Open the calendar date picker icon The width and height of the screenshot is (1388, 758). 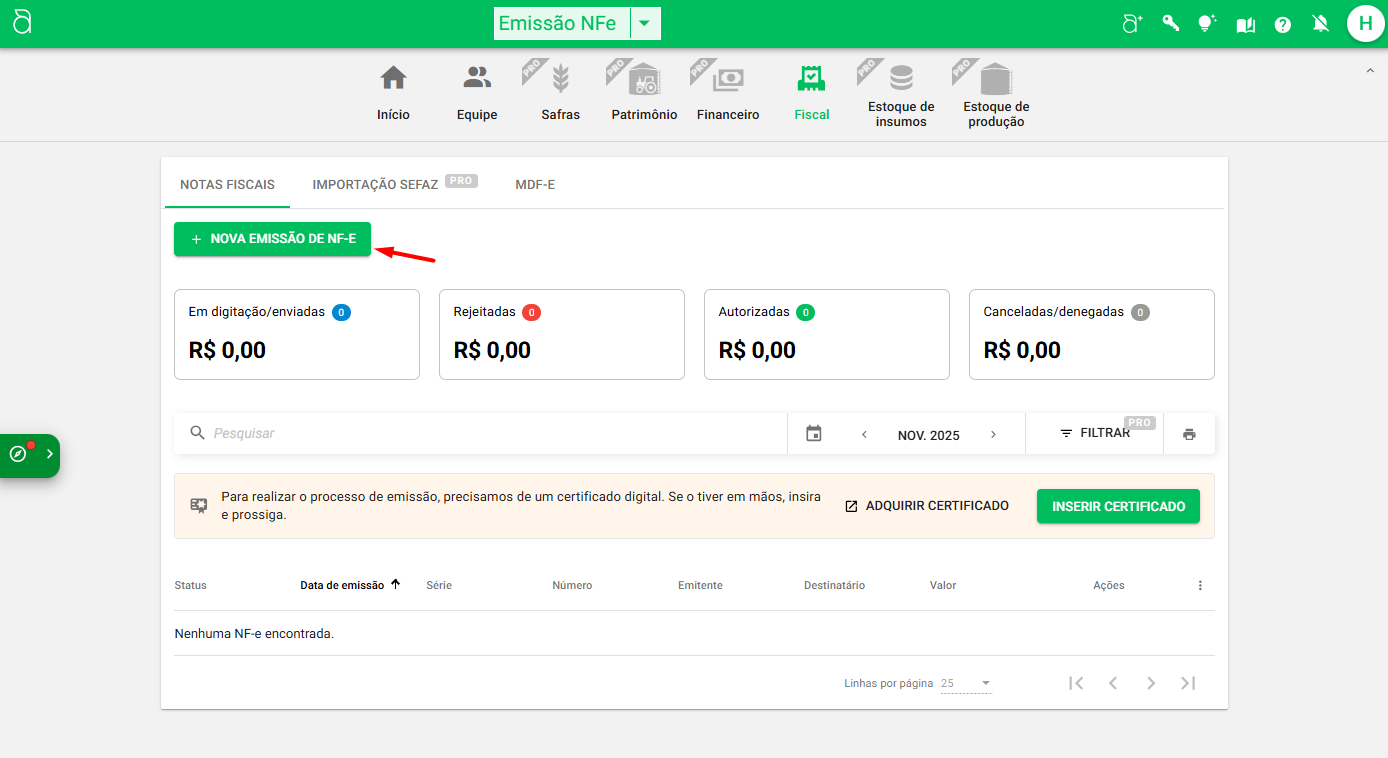pos(814,434)
